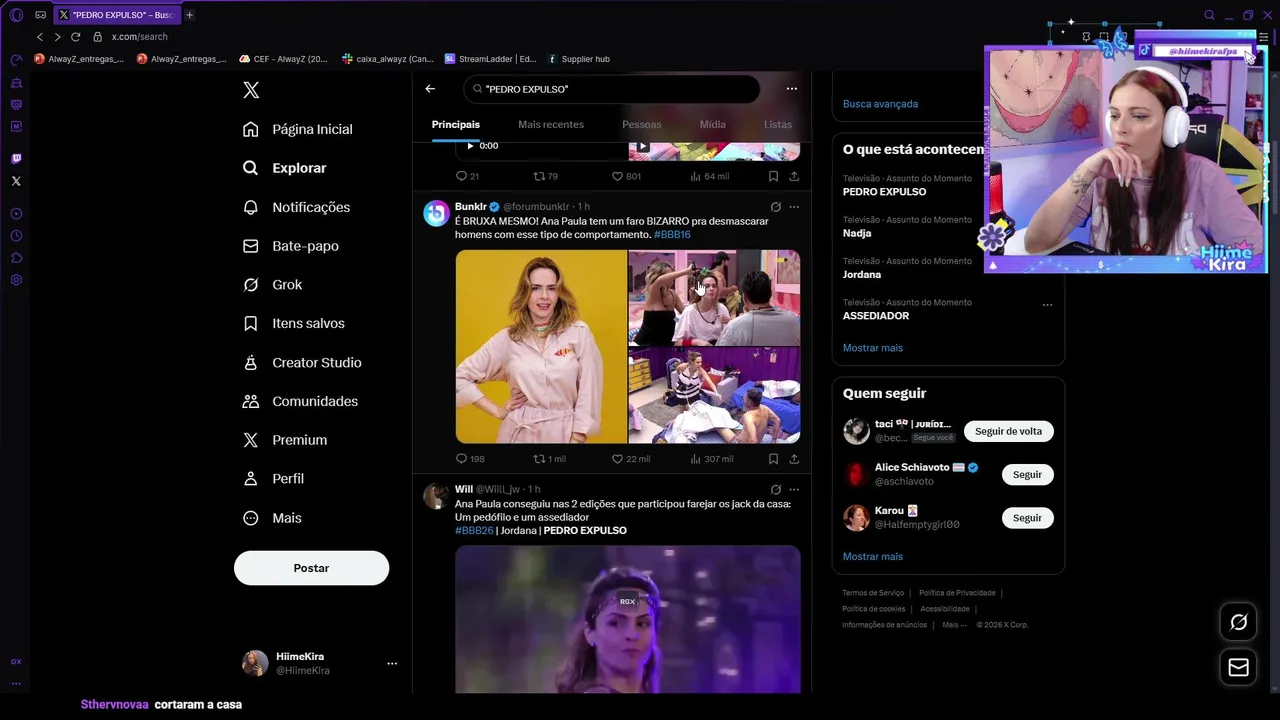Click the X logo in the sidebar
Image resolution: width=1280 pixels, height=720 pixels.
251,90
